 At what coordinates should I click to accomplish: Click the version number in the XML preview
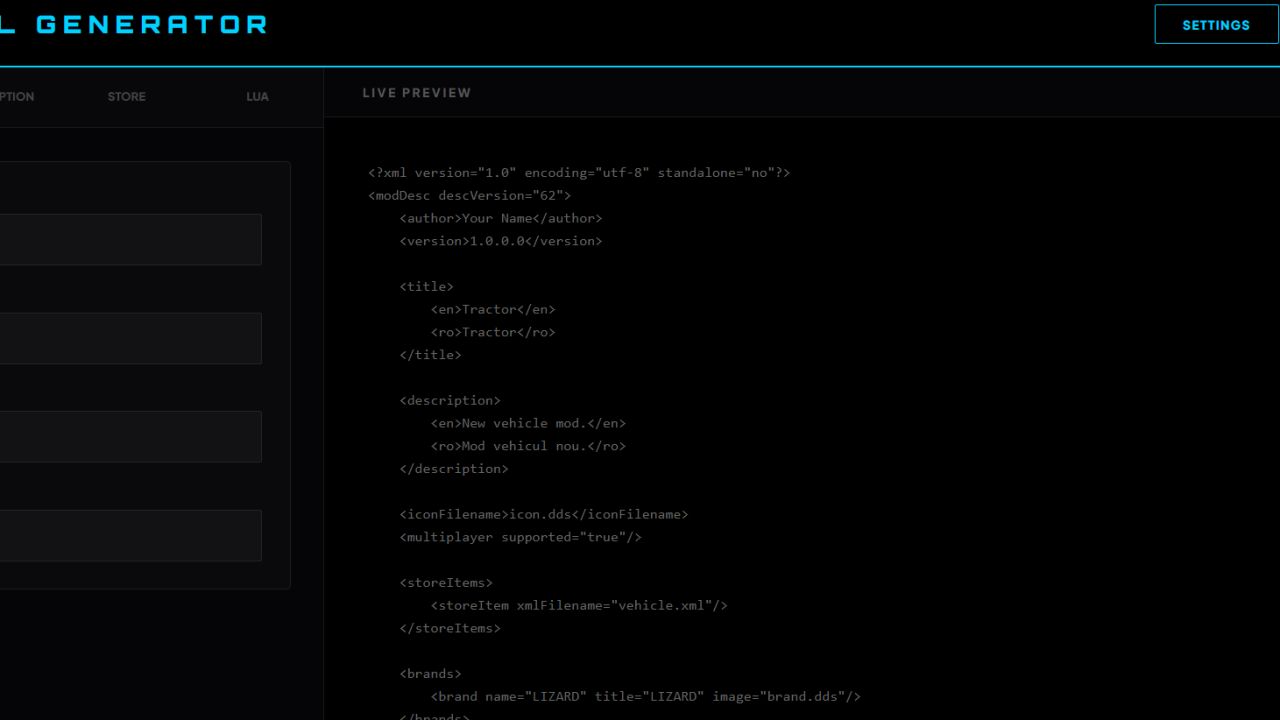coord(501,240)
